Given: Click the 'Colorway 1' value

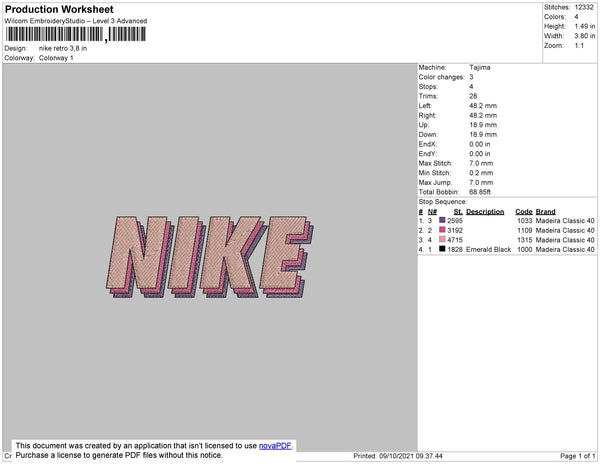Looking at the screenshot, I should (56, 58).
